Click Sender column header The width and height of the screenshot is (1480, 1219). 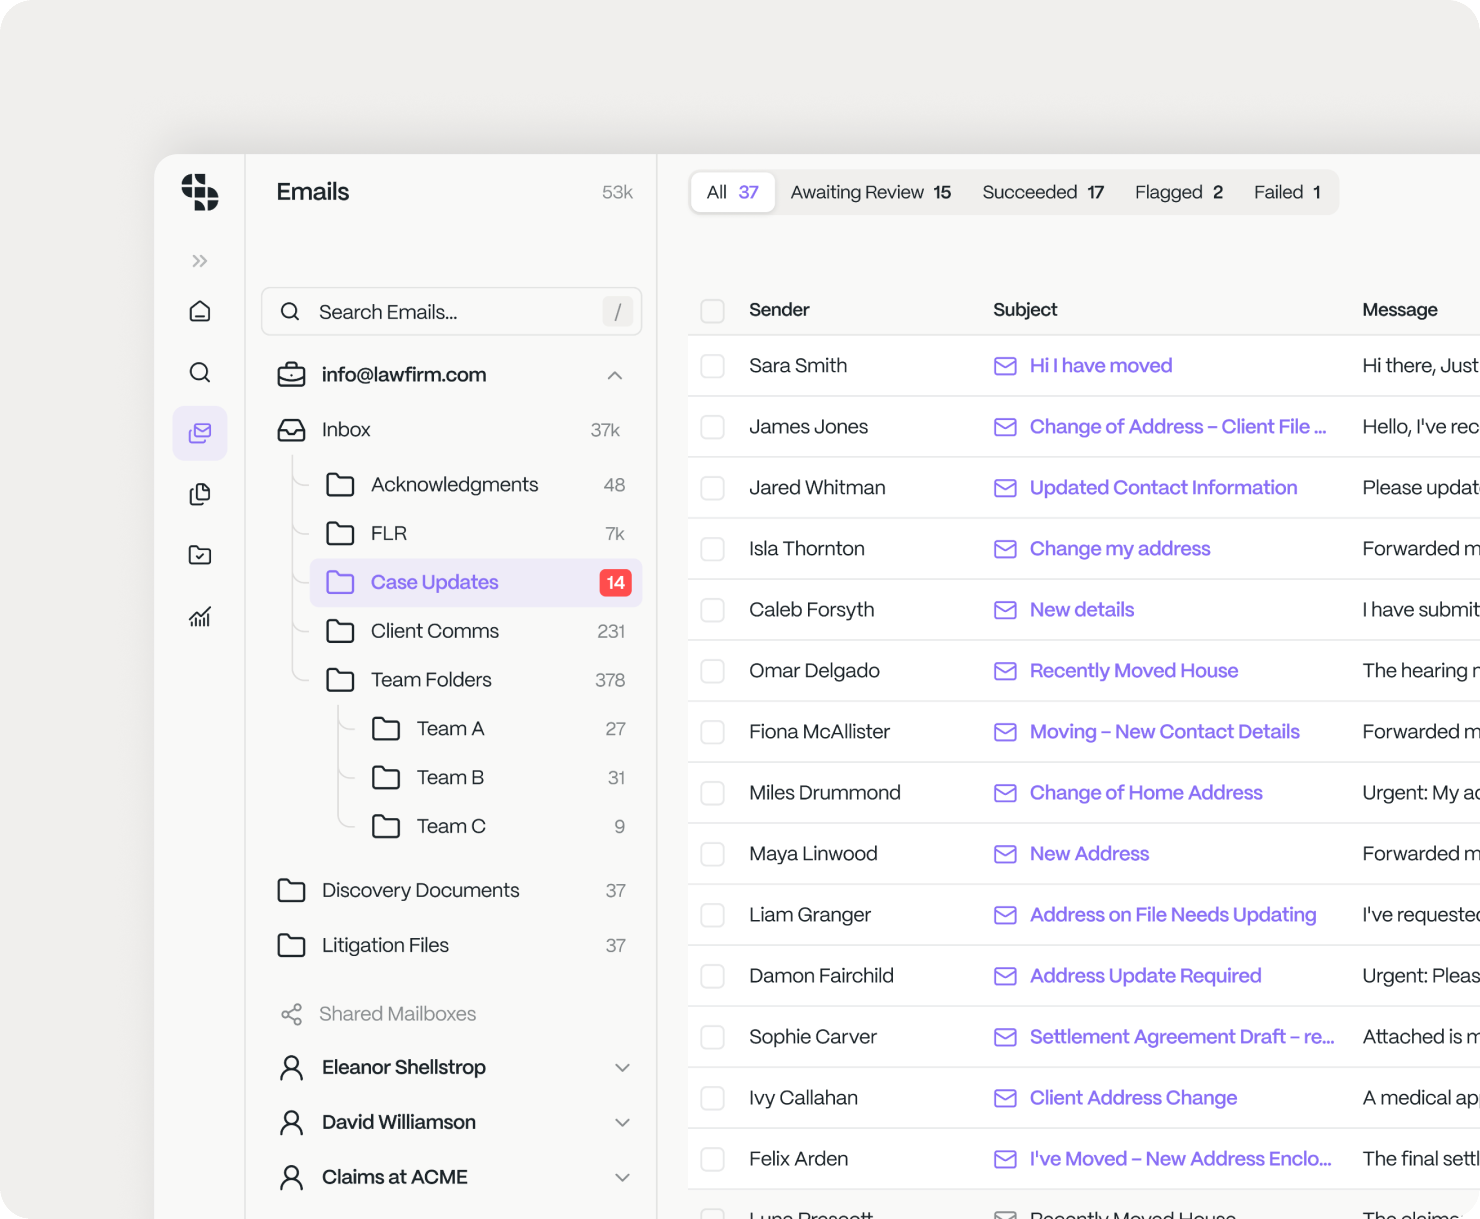(x=779, y=310)
